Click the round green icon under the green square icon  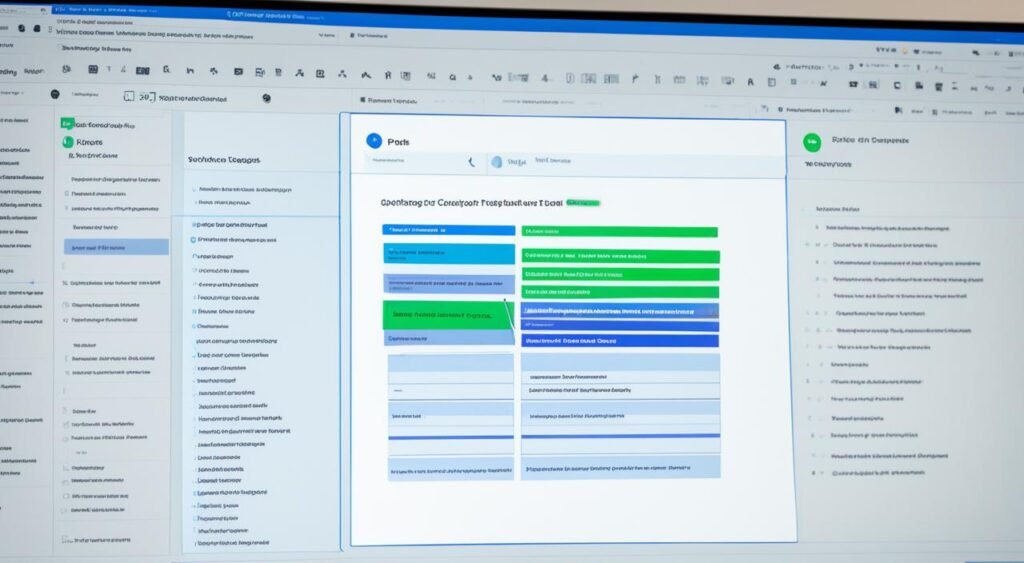[67, 142]
